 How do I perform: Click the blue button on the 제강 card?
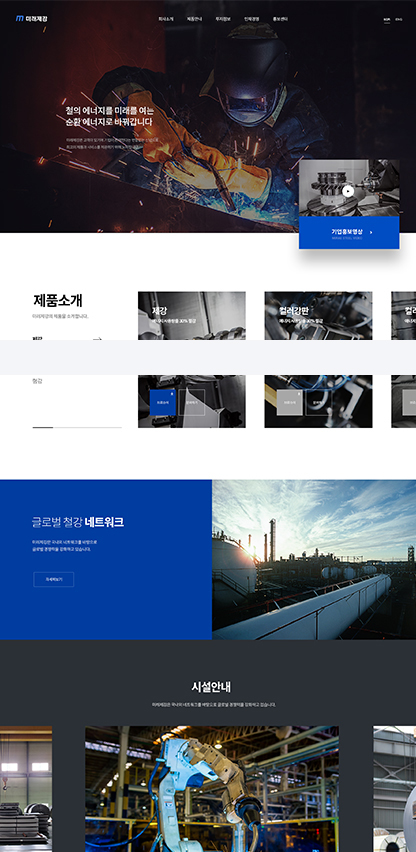point(163,402)
